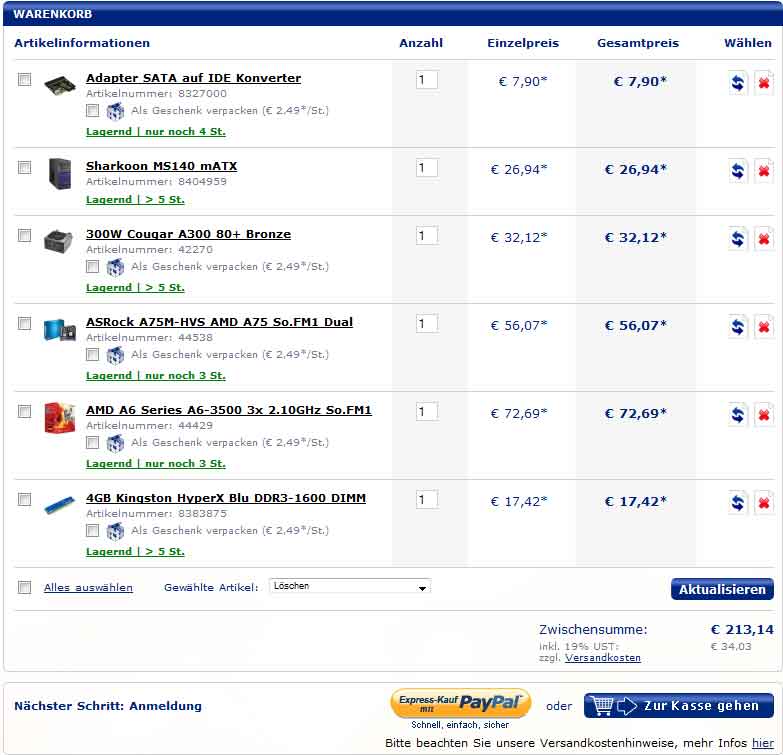Open Cougar A300 power supply thumbnail
783x755 pixels.
click(58, 241)
